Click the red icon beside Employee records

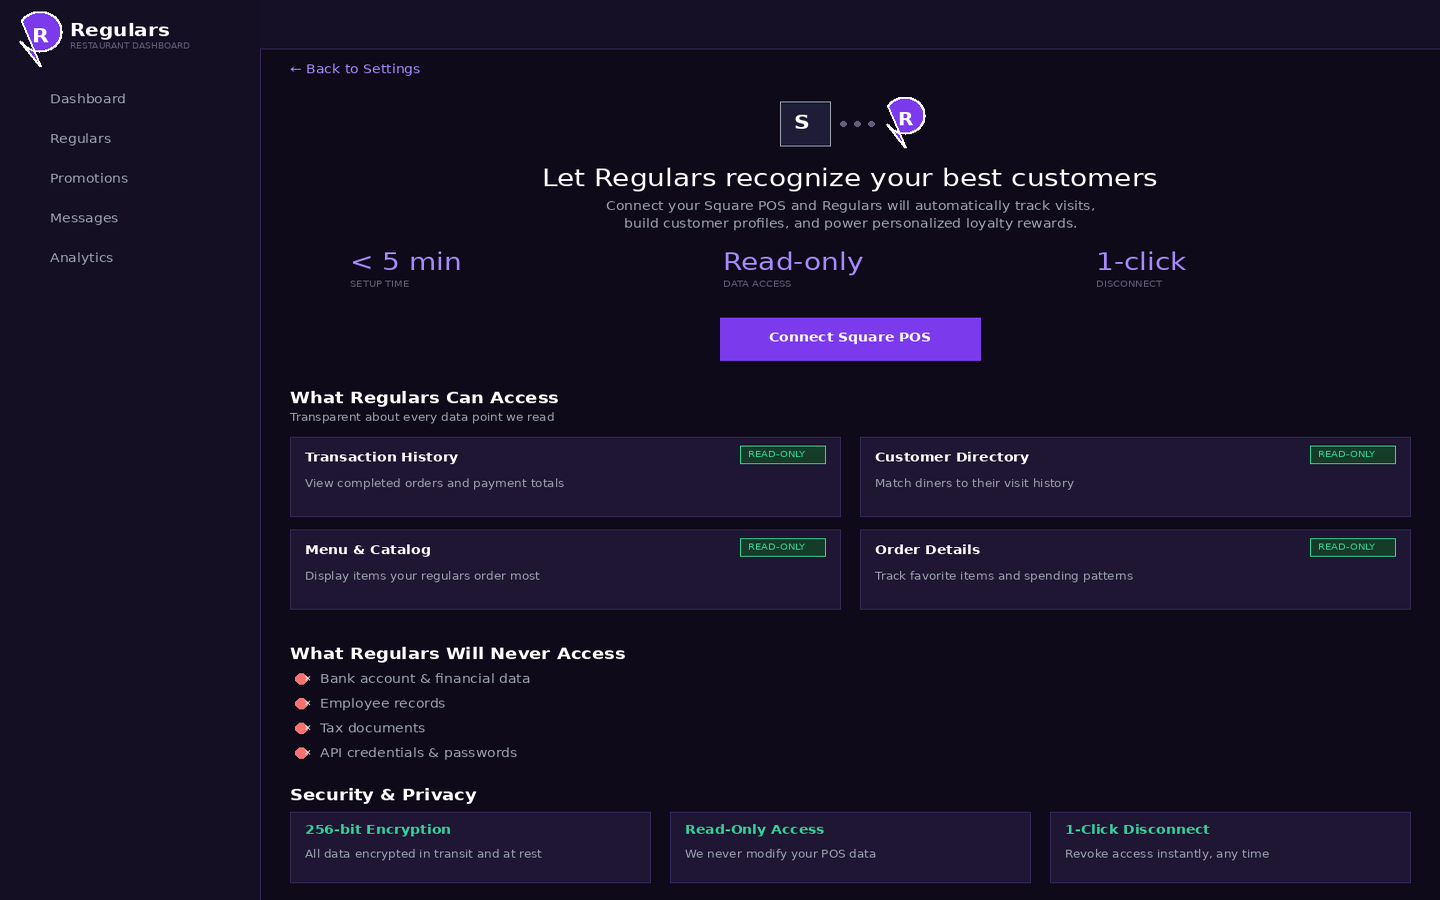pyautogui.click(x=302, y=704)
